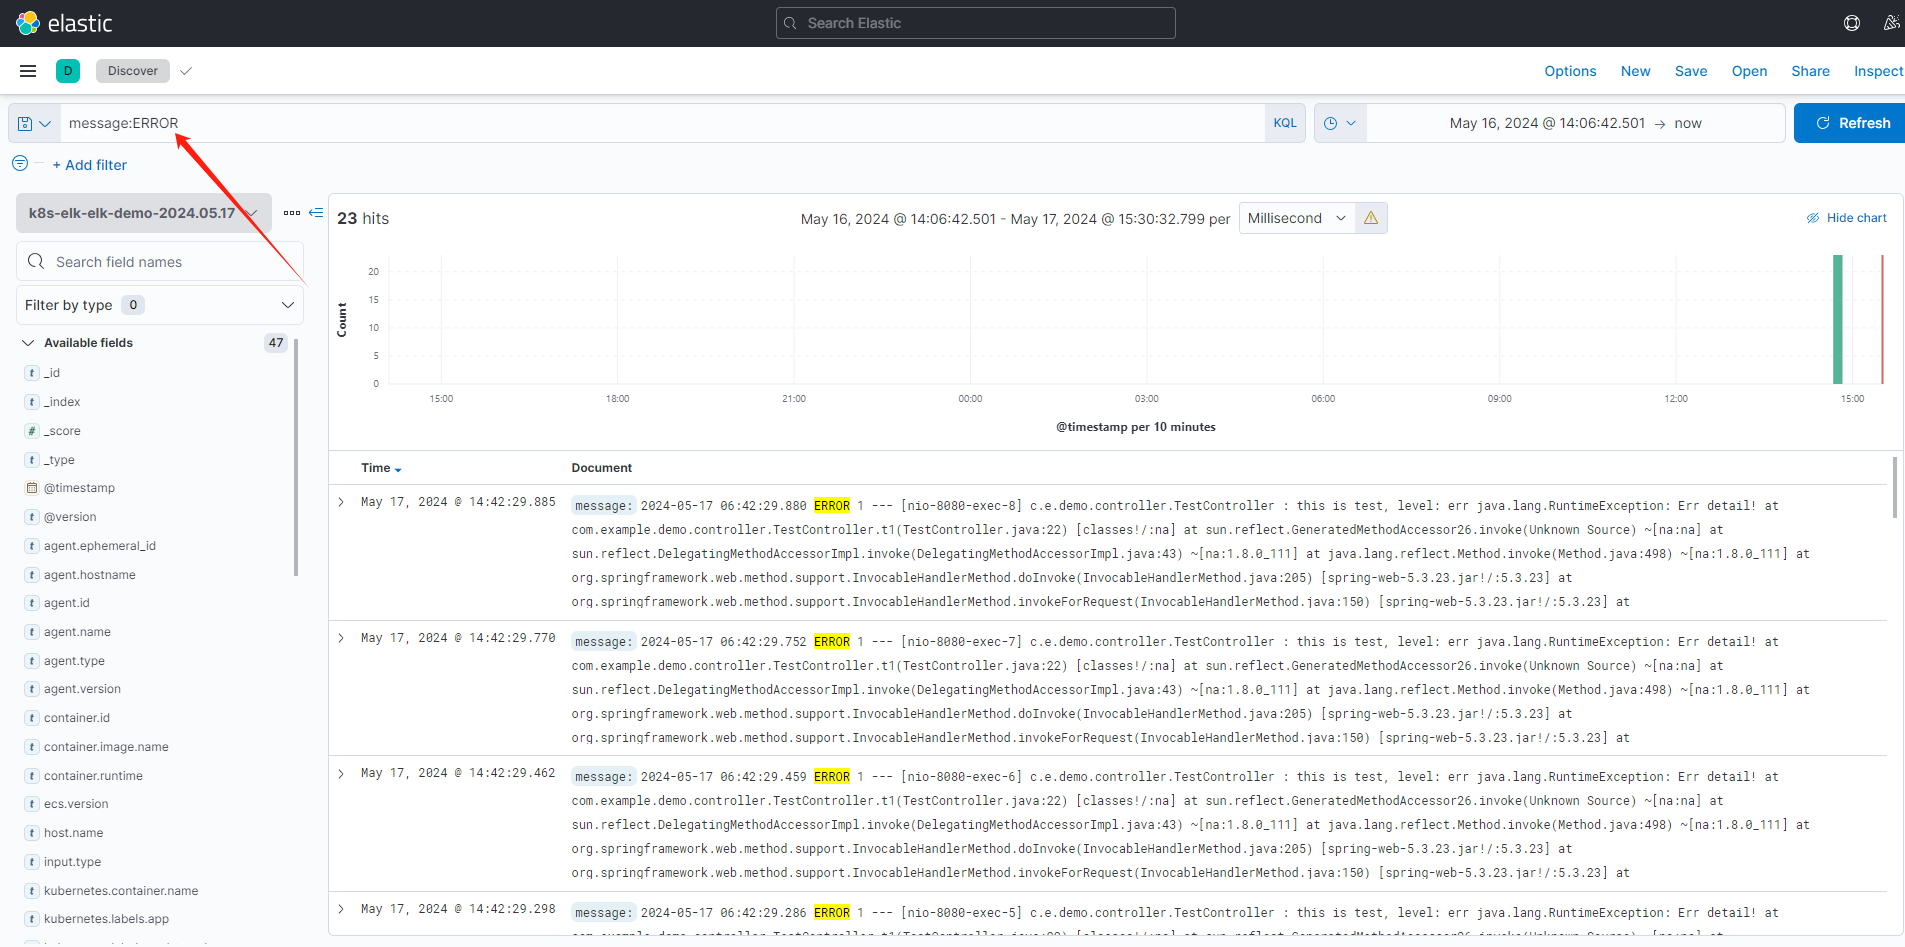The height and width of the screenshot is (947, 1905).
Task: Open the Options menu
Action: (1570, 71)
